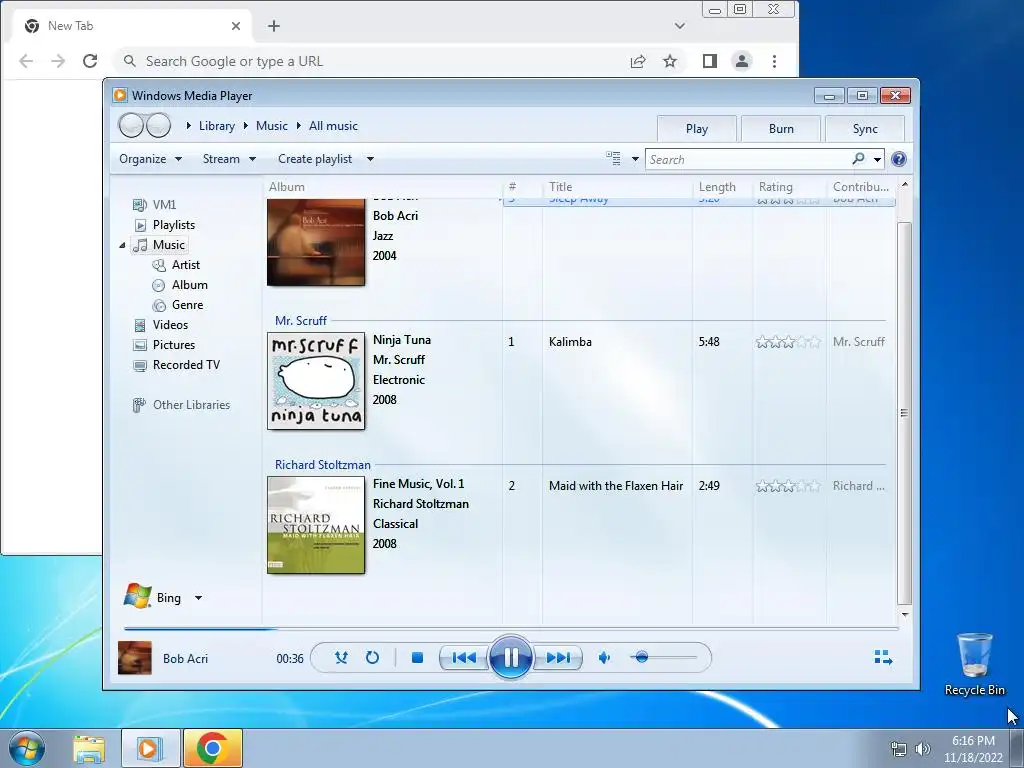Sort by the Title column header
Screen dimensions: 1024x768
point(617,187)
